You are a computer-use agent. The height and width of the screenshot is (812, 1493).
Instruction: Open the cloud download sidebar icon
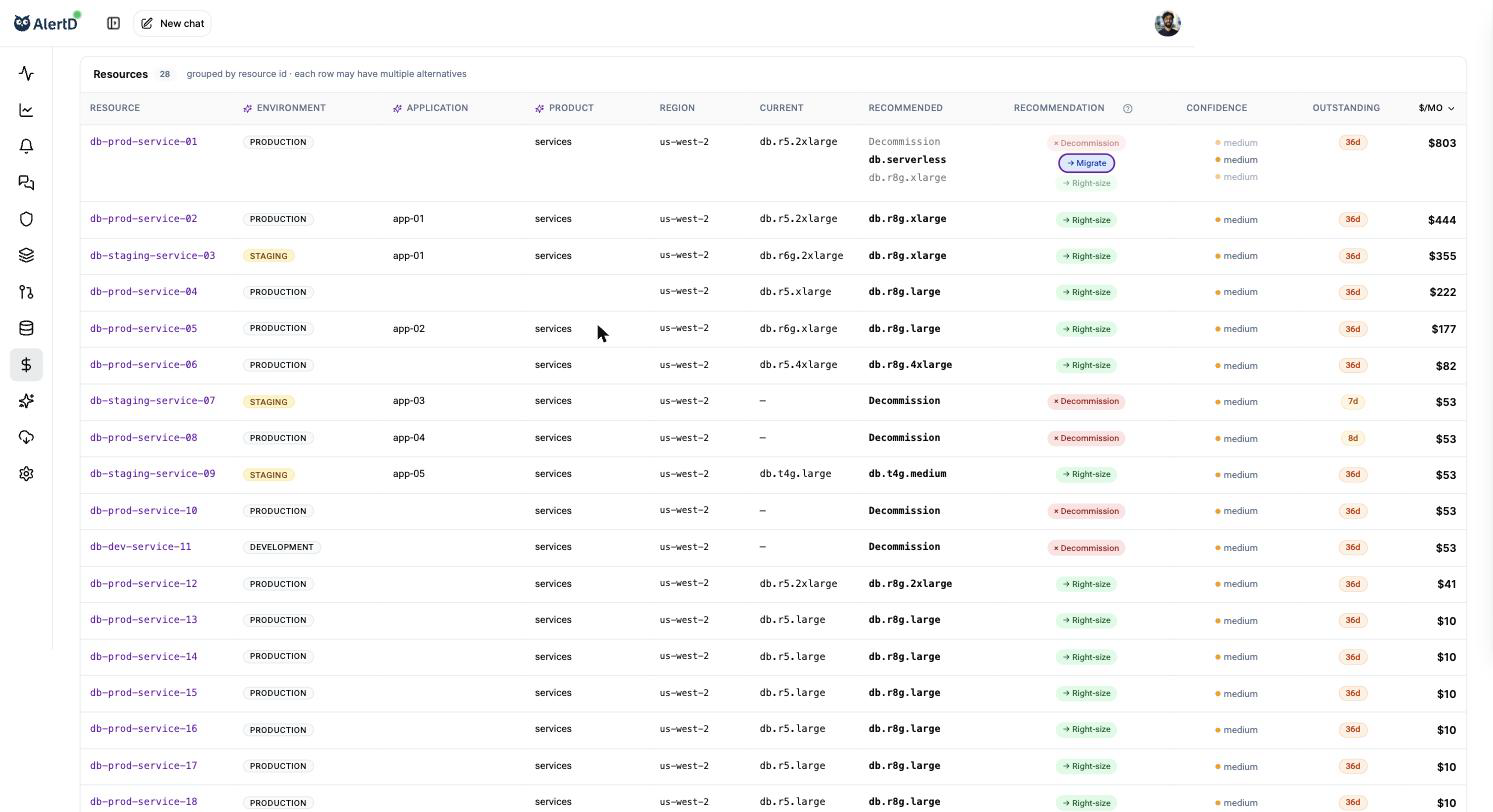(x=26, y=437)
